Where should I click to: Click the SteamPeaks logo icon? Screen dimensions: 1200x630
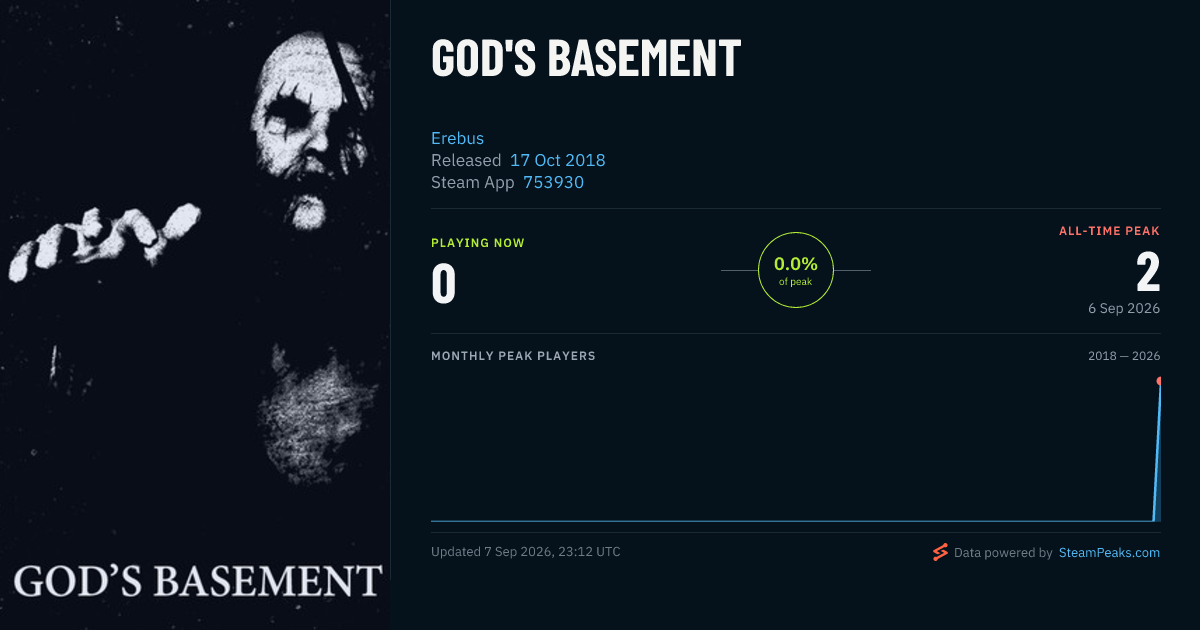coord(939,552)
